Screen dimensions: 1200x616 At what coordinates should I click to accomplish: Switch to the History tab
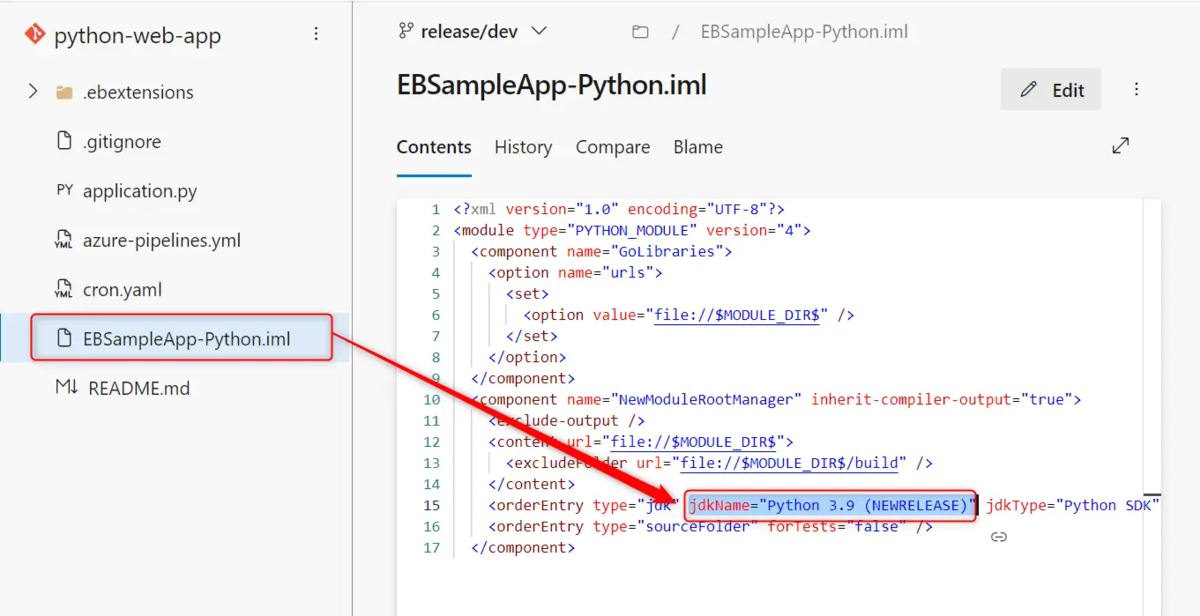tap(523, 147)
